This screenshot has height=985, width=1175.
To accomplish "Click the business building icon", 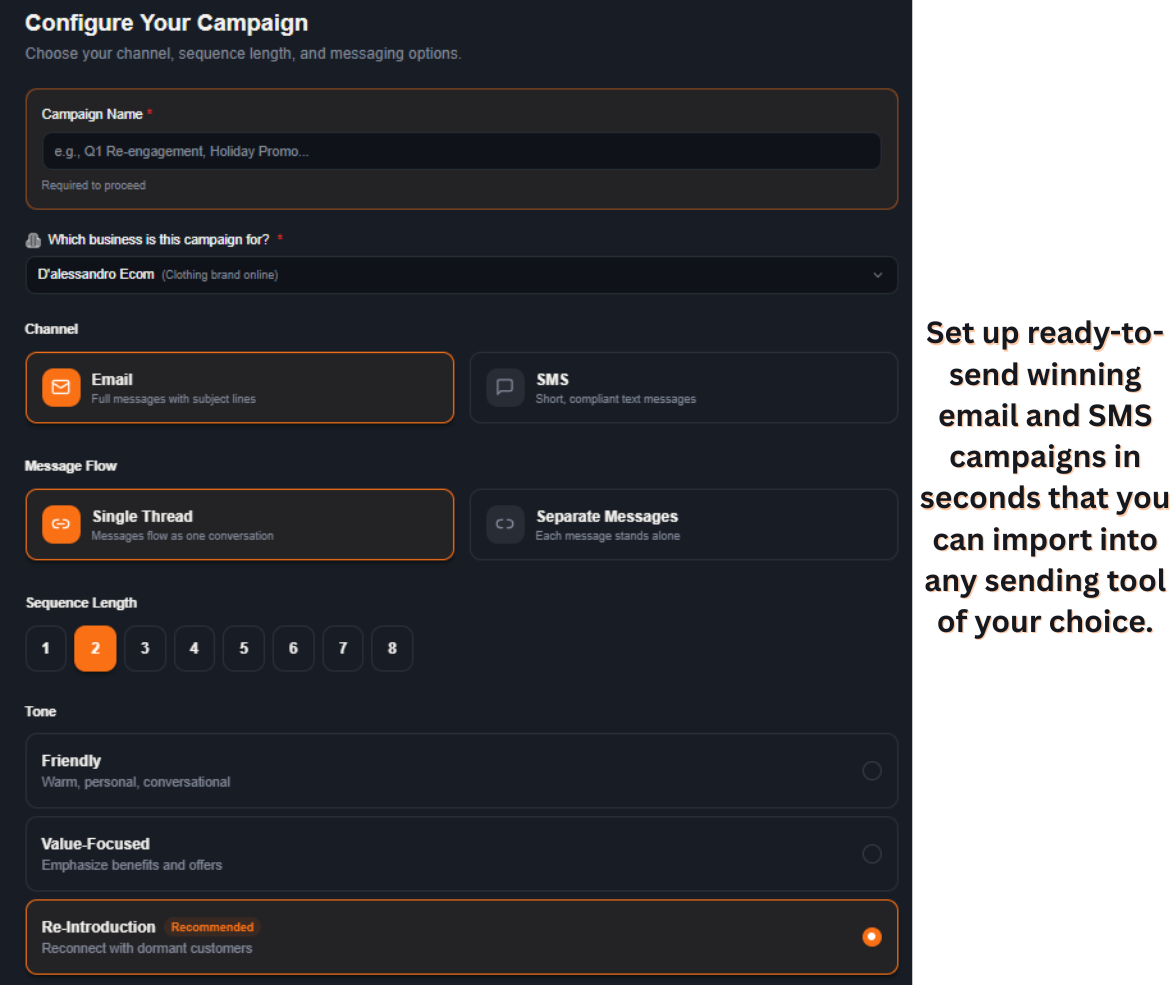I will click(x=33, y=239).
